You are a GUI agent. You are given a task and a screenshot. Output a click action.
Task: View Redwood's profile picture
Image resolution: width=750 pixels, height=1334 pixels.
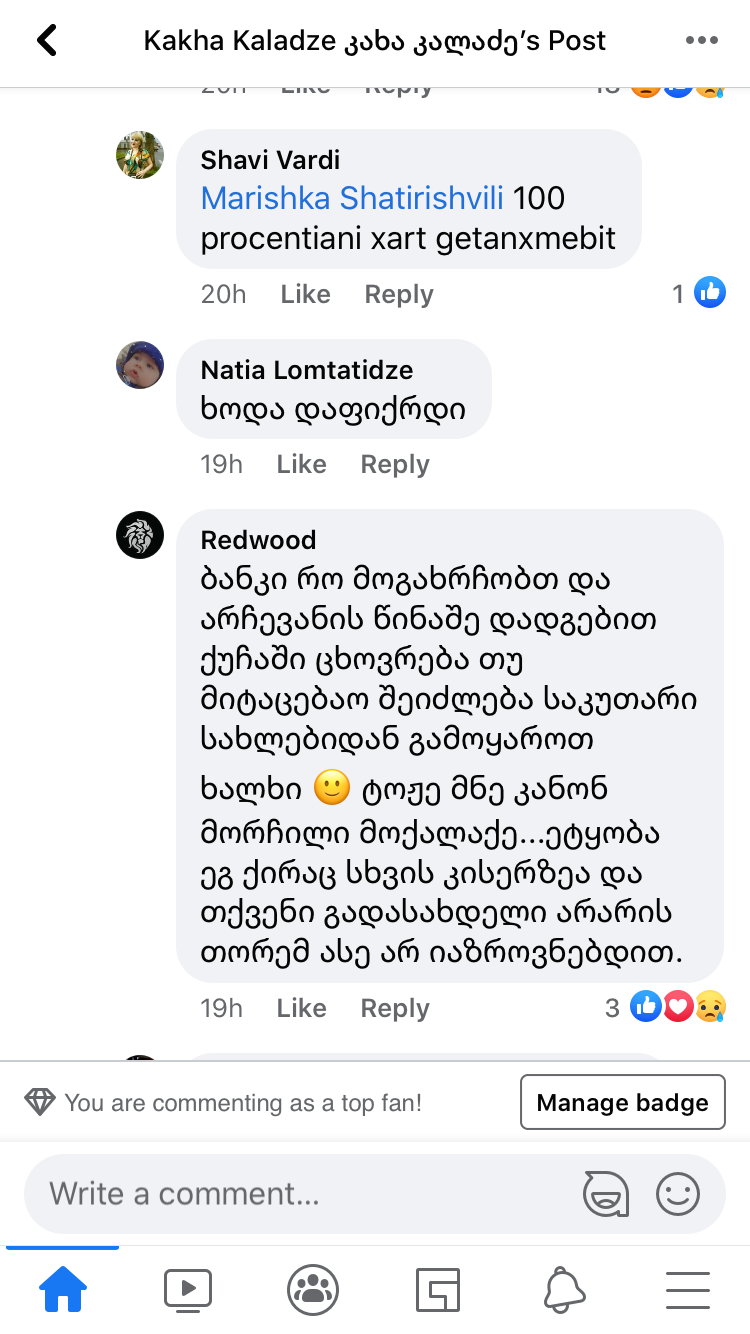tap(140, 534)
